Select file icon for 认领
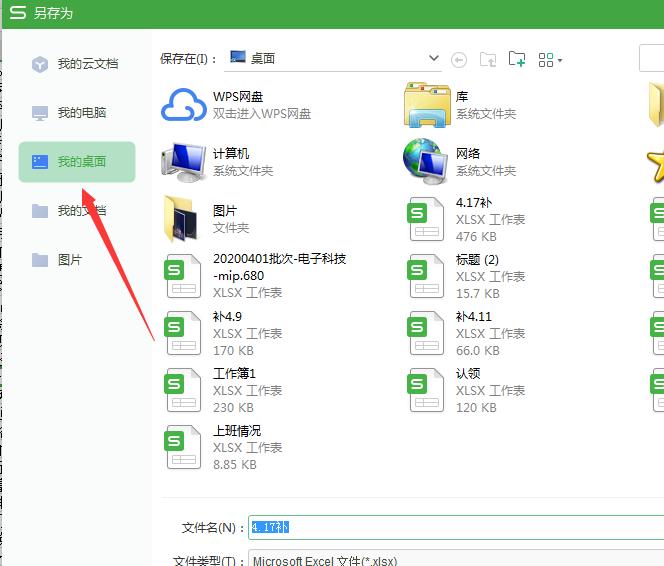664x566 pixels. 426,390
